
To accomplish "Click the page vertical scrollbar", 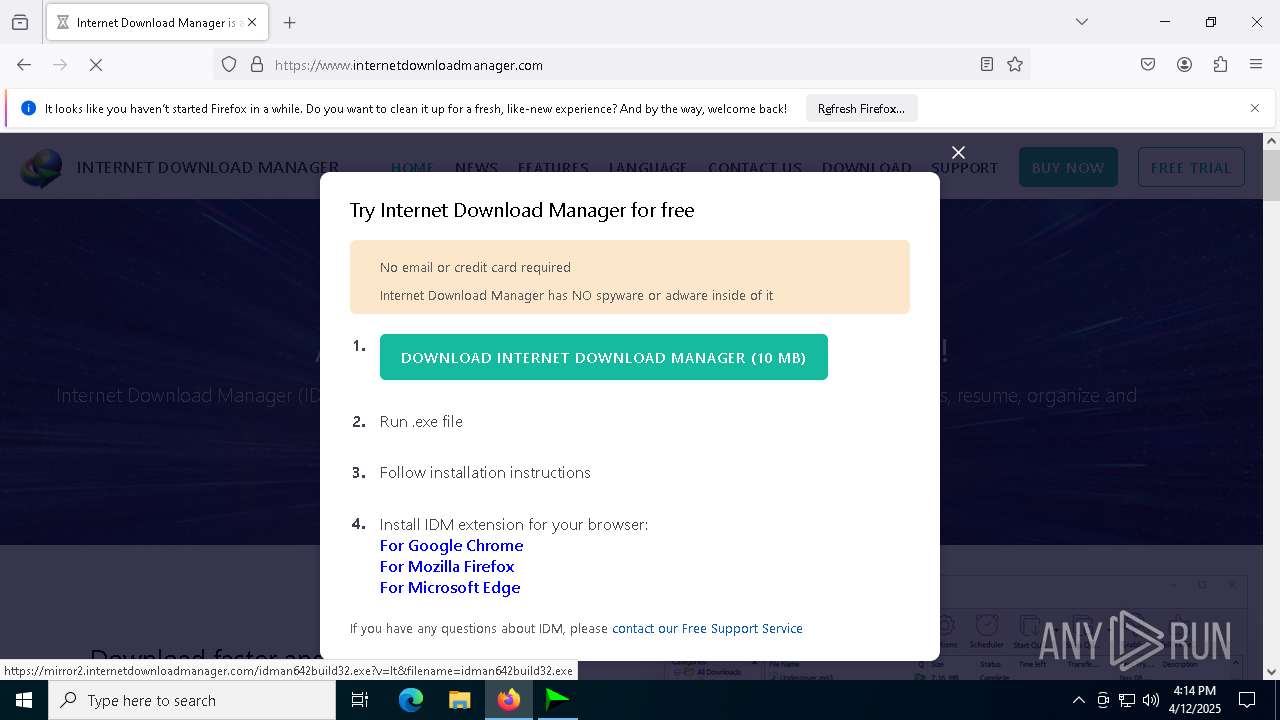I will click(x=1271, y=405).
